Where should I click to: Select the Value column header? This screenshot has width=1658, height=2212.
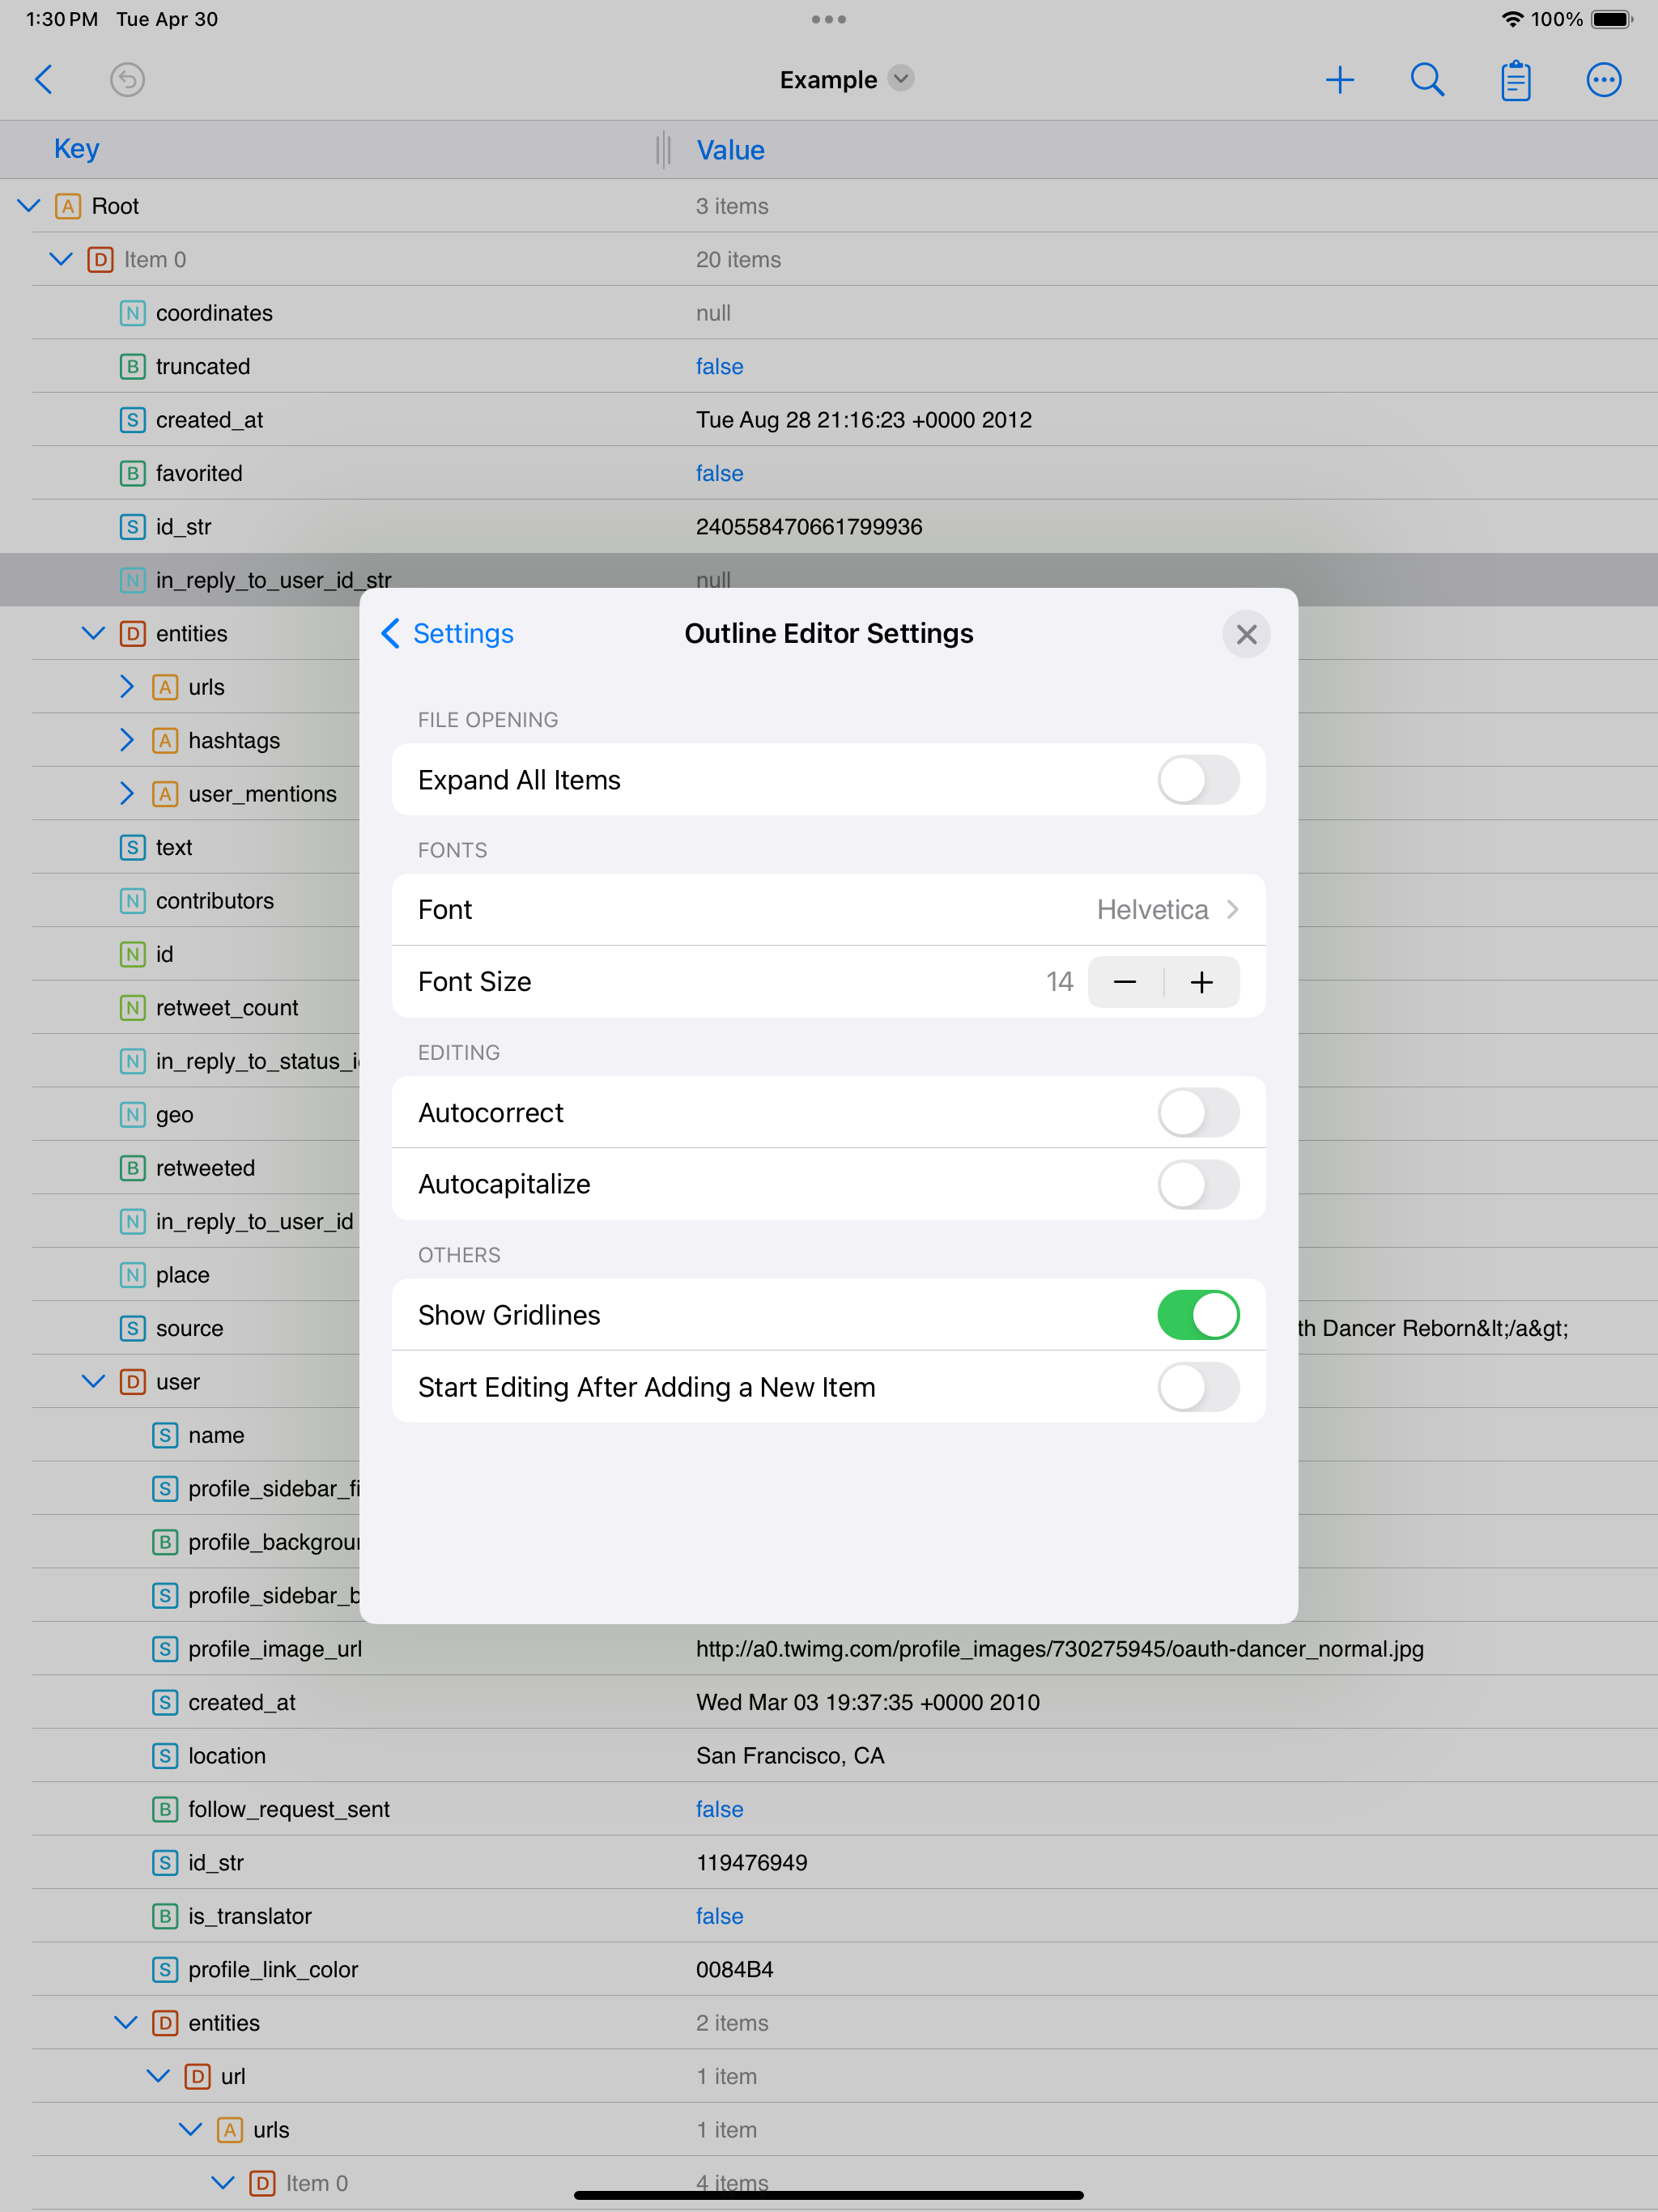[x=730, y=150]
